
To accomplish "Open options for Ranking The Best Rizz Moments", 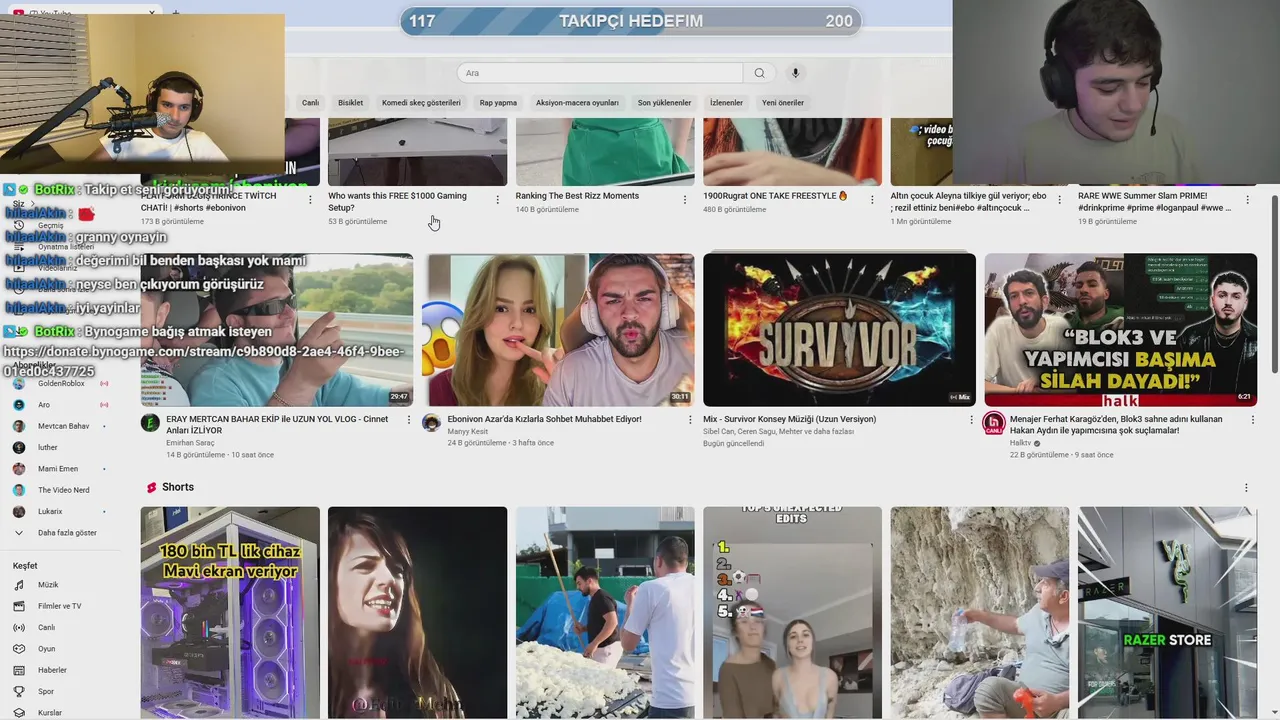I will [x=684, y=200].
